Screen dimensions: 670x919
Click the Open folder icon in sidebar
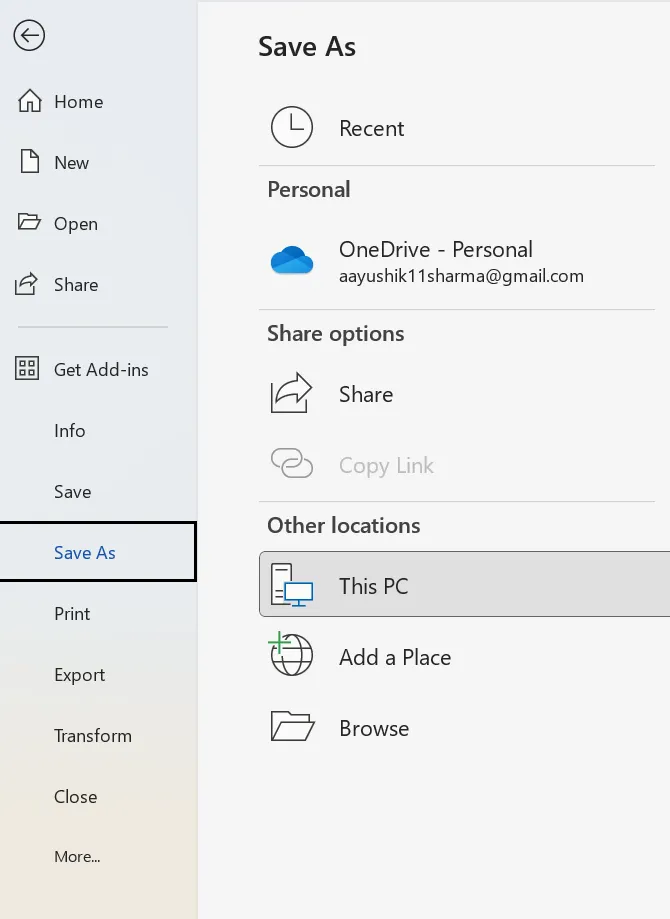[x=29, y=222]
